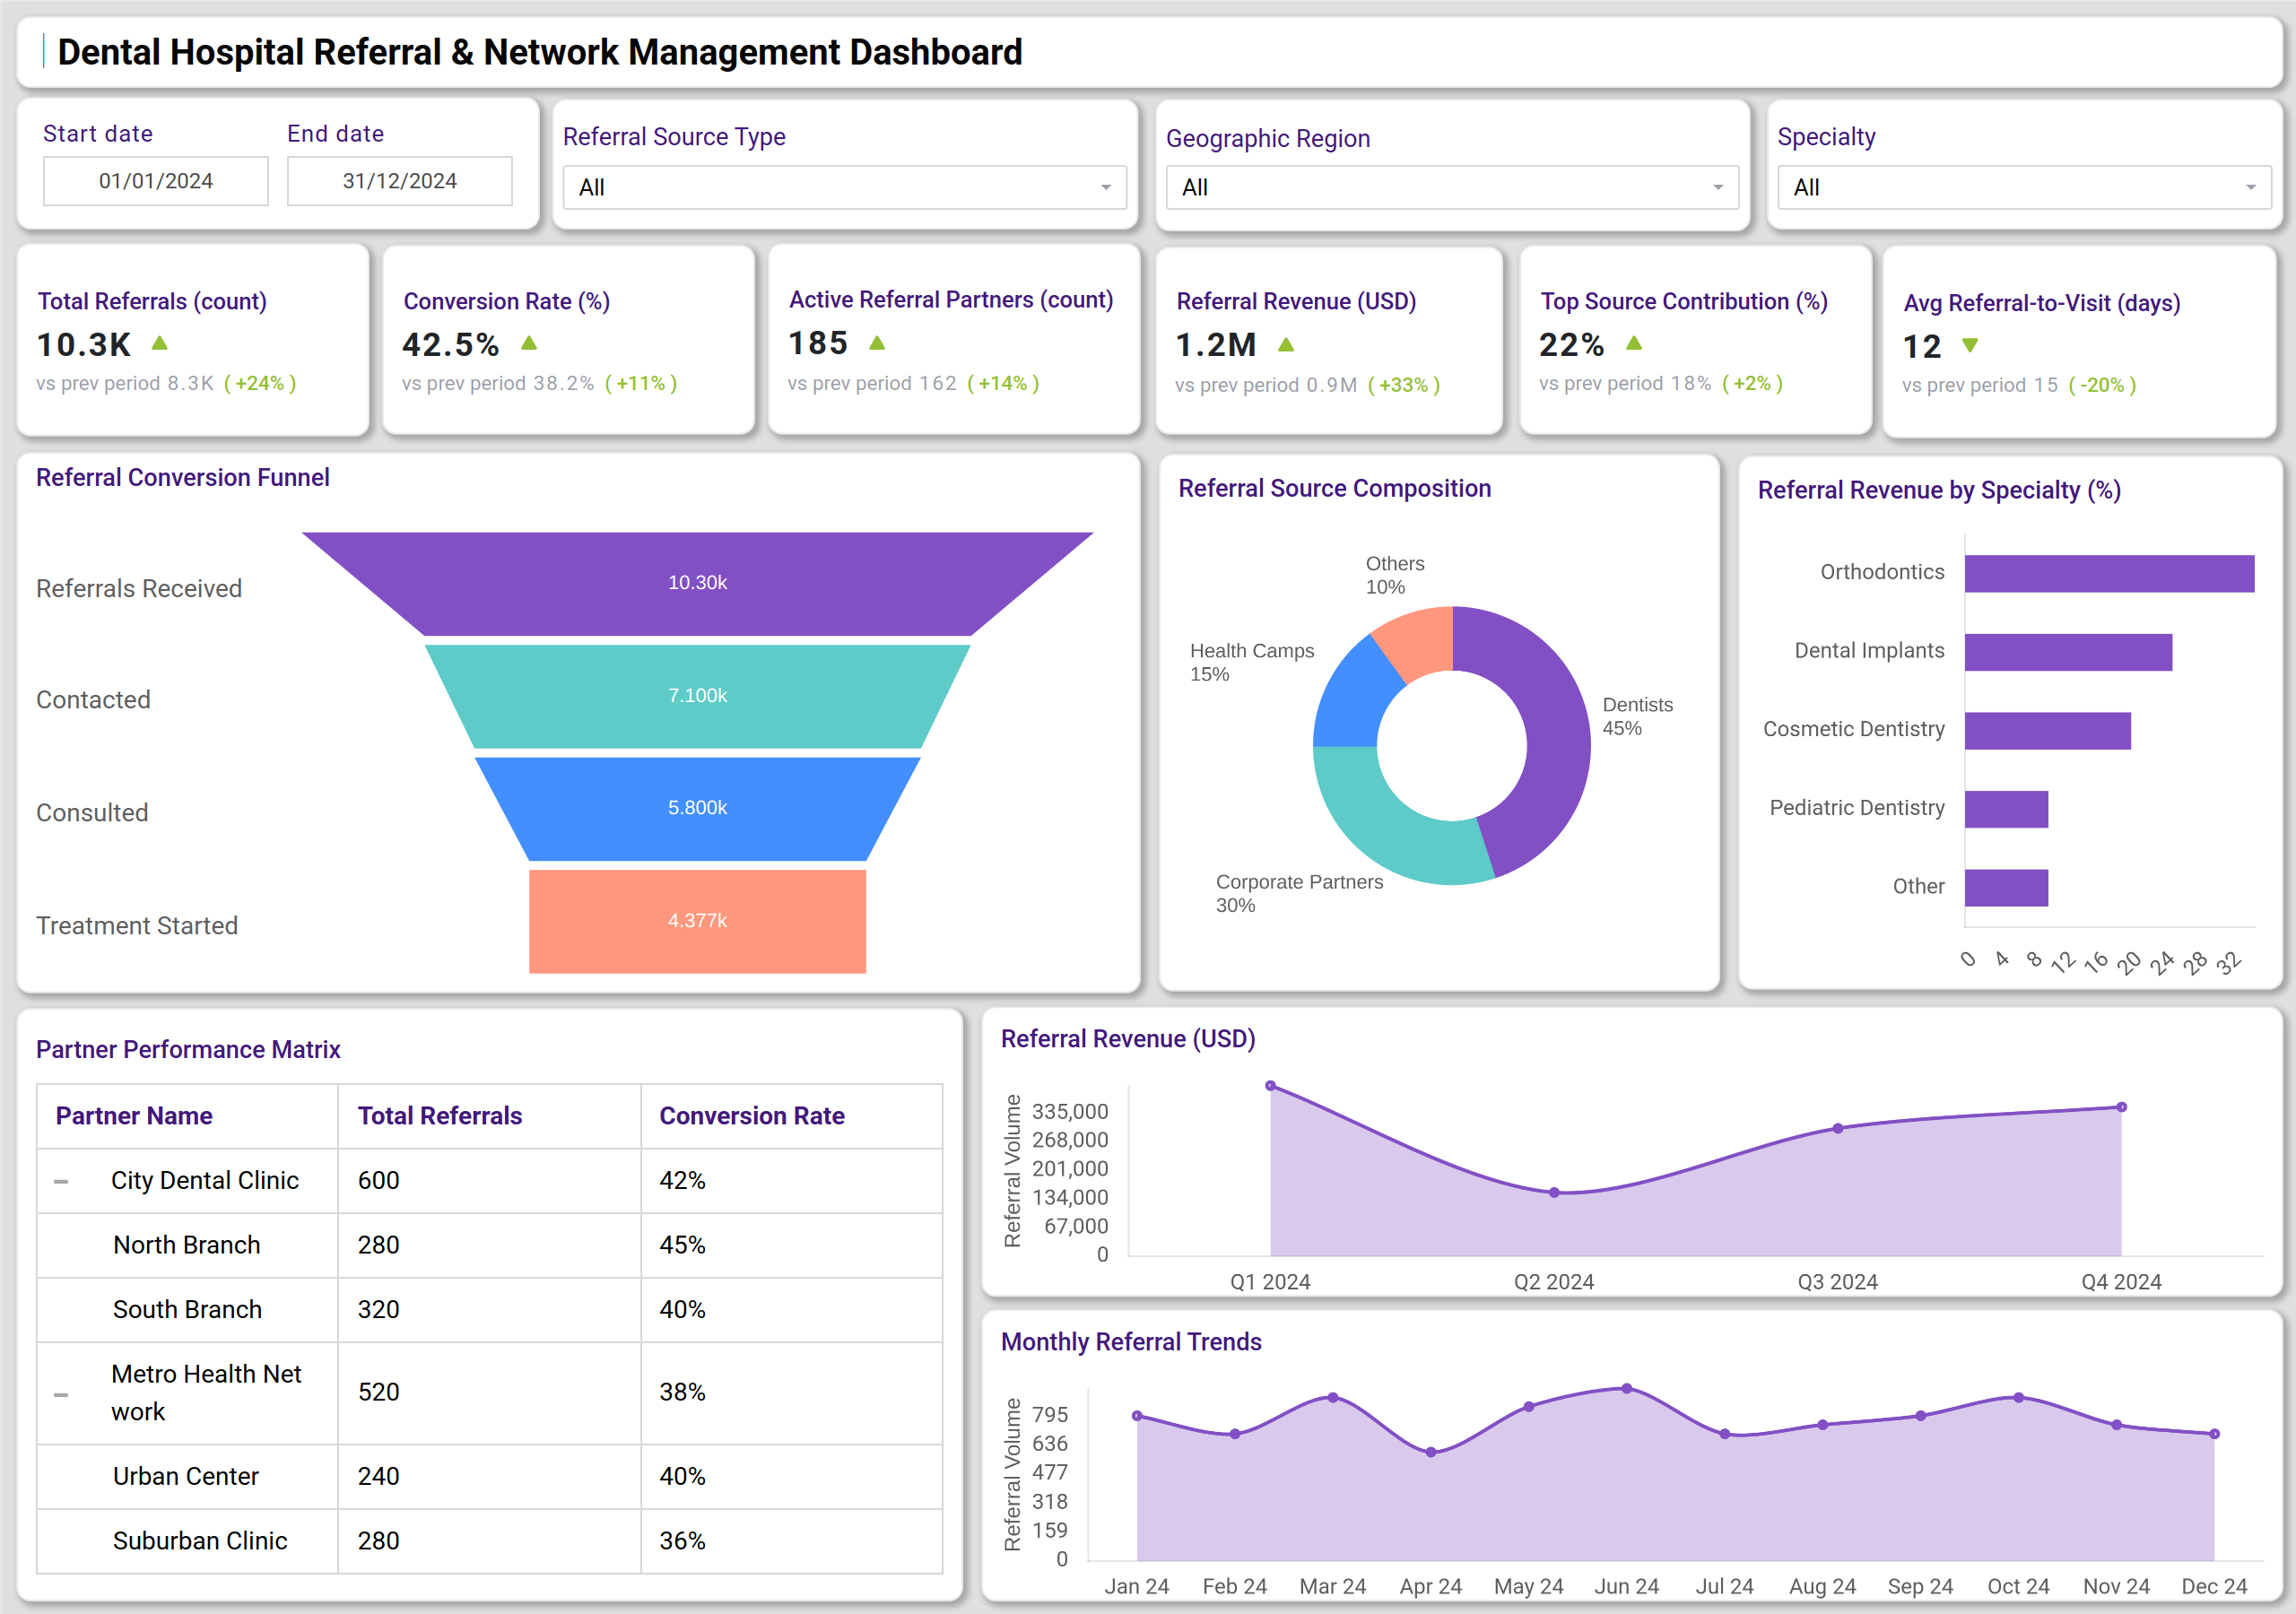Click the dashboard title heading
Viewport: 2296px width, 1614px height.
point(540,52)
